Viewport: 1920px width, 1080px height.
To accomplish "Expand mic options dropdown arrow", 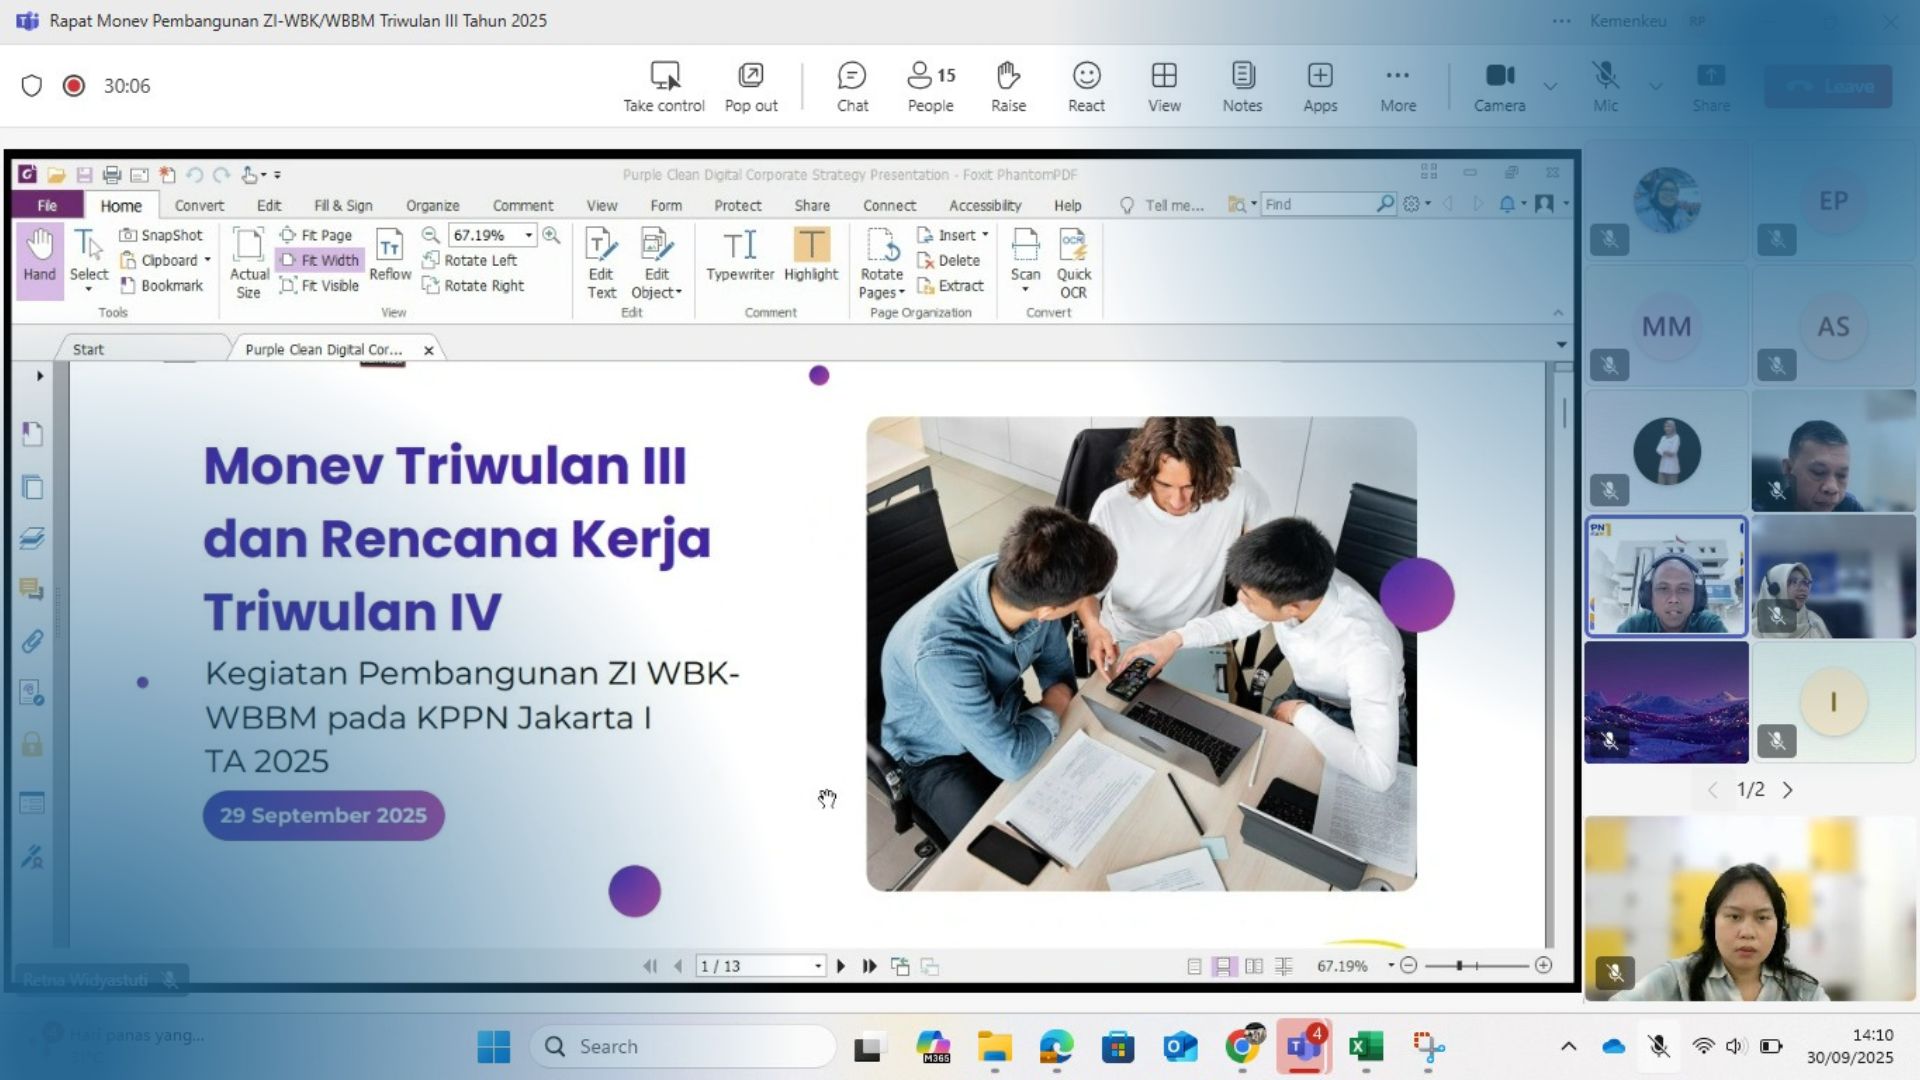I will tap(1656, 86).
